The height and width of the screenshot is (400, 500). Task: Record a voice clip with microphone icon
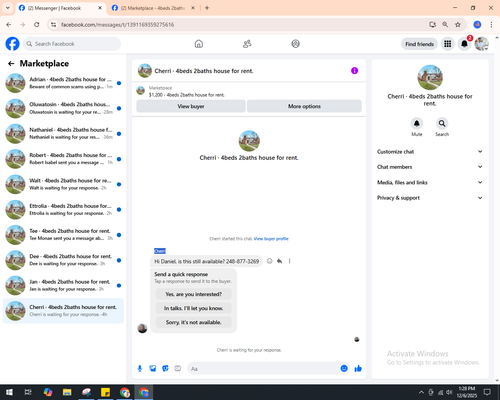(x=140, y=368)
